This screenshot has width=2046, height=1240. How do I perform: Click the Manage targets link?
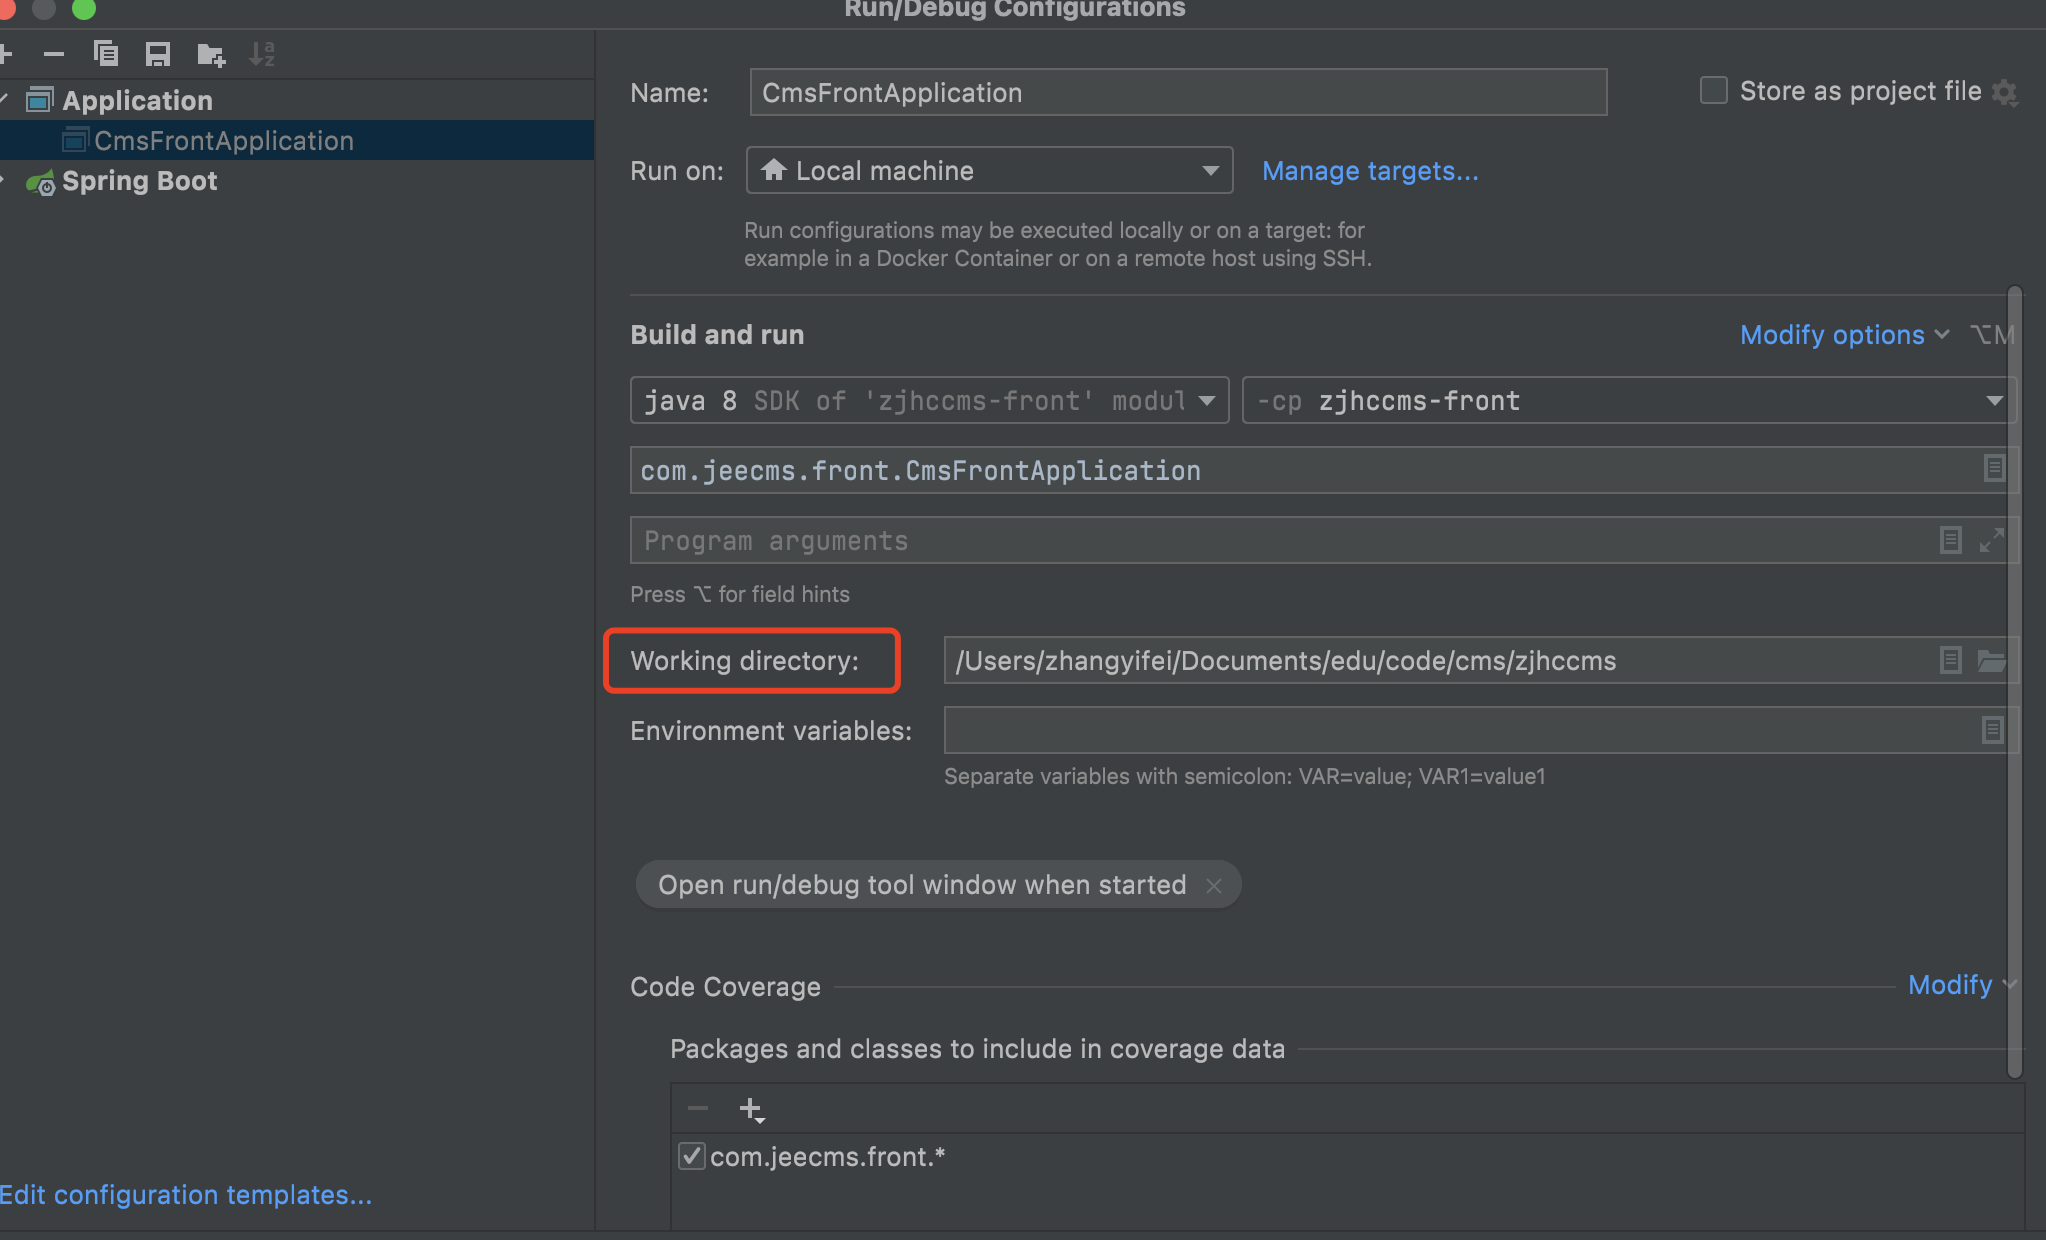pos(1369,171)
